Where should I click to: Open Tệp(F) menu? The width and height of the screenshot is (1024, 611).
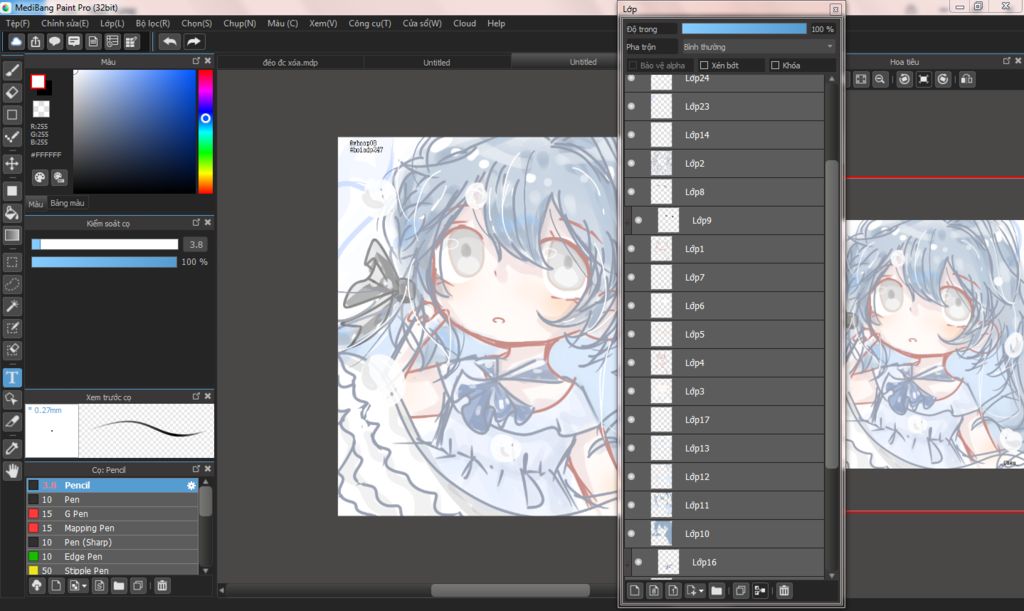18,23
